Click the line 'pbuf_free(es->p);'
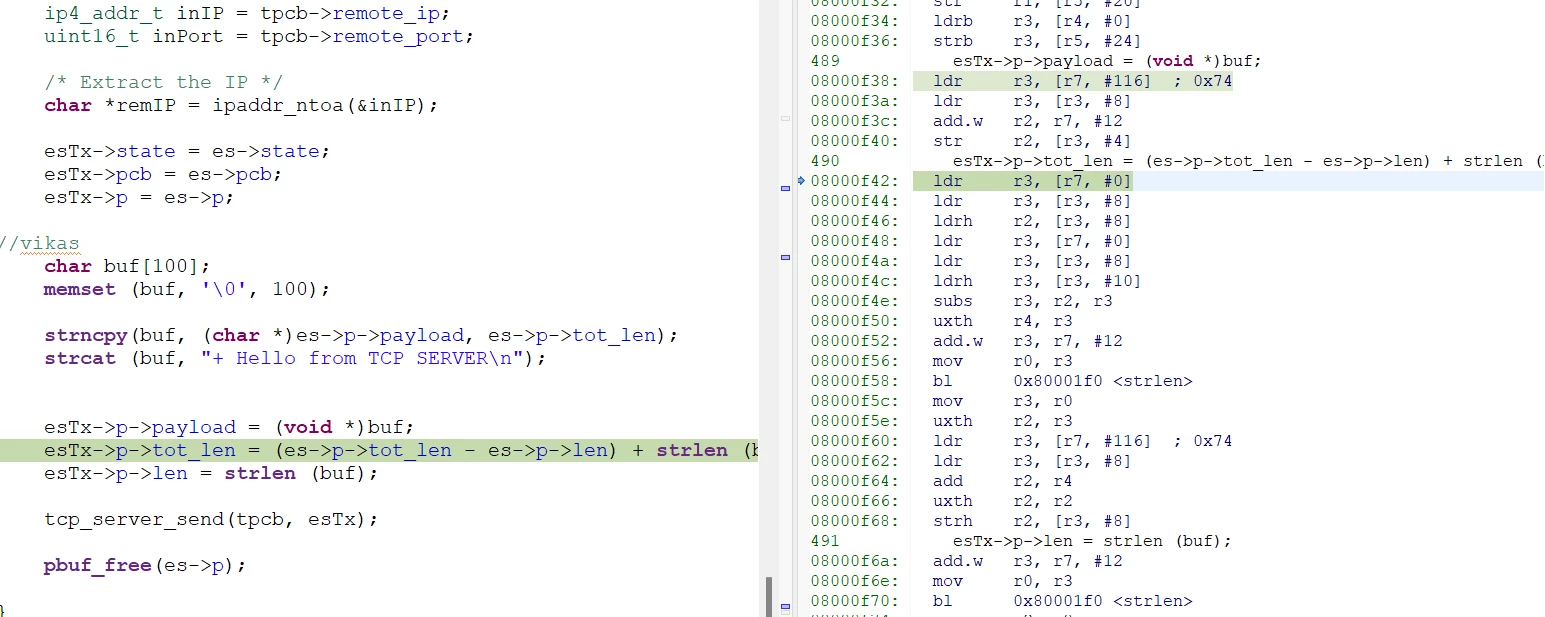 (x=145, y=566)
